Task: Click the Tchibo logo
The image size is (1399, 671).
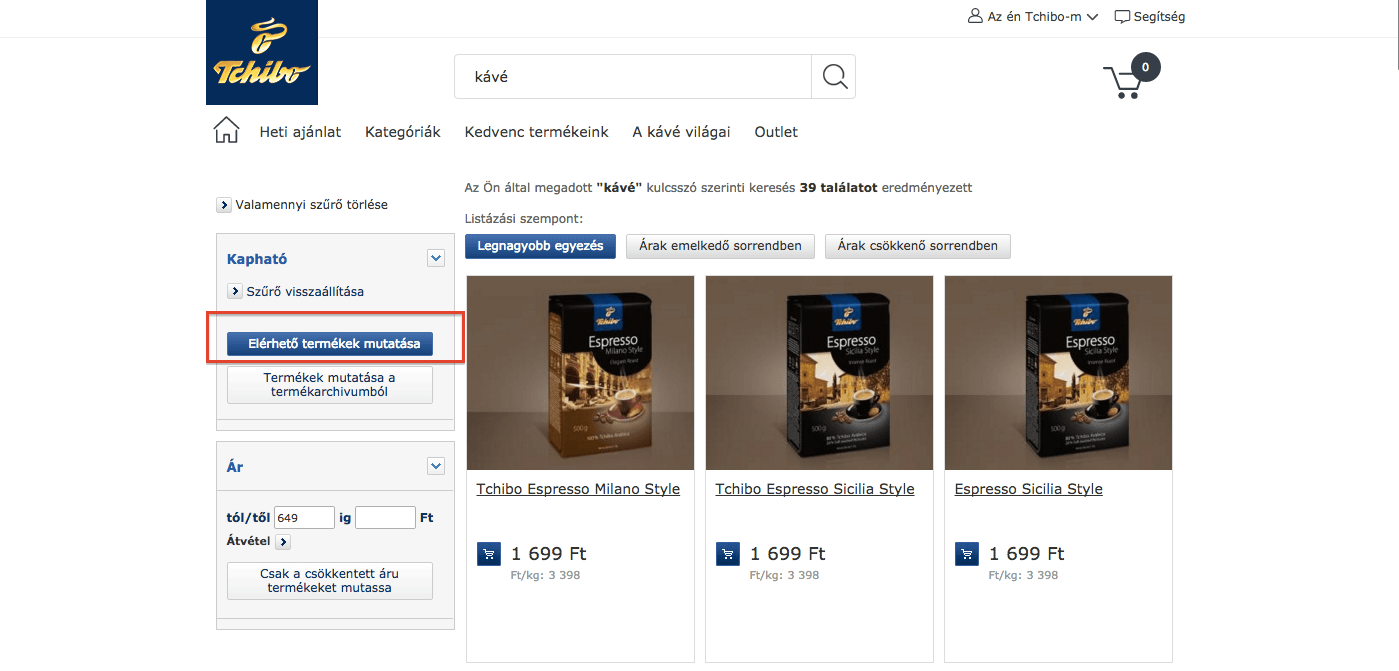Action: (262, 52)
